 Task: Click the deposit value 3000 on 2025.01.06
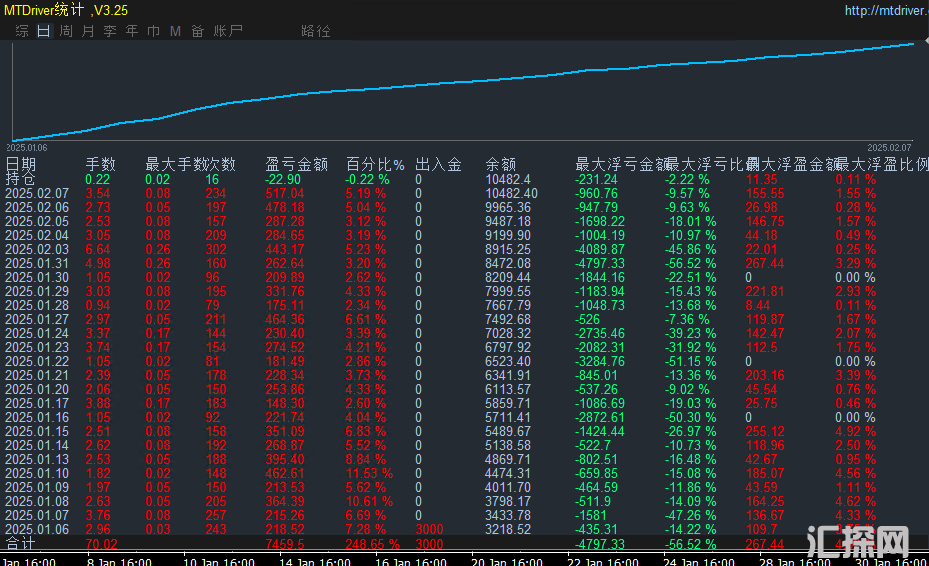point(430,530)
